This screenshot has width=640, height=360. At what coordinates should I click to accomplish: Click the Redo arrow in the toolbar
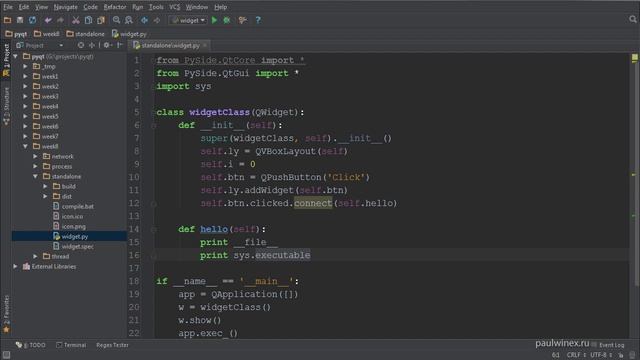60,20
